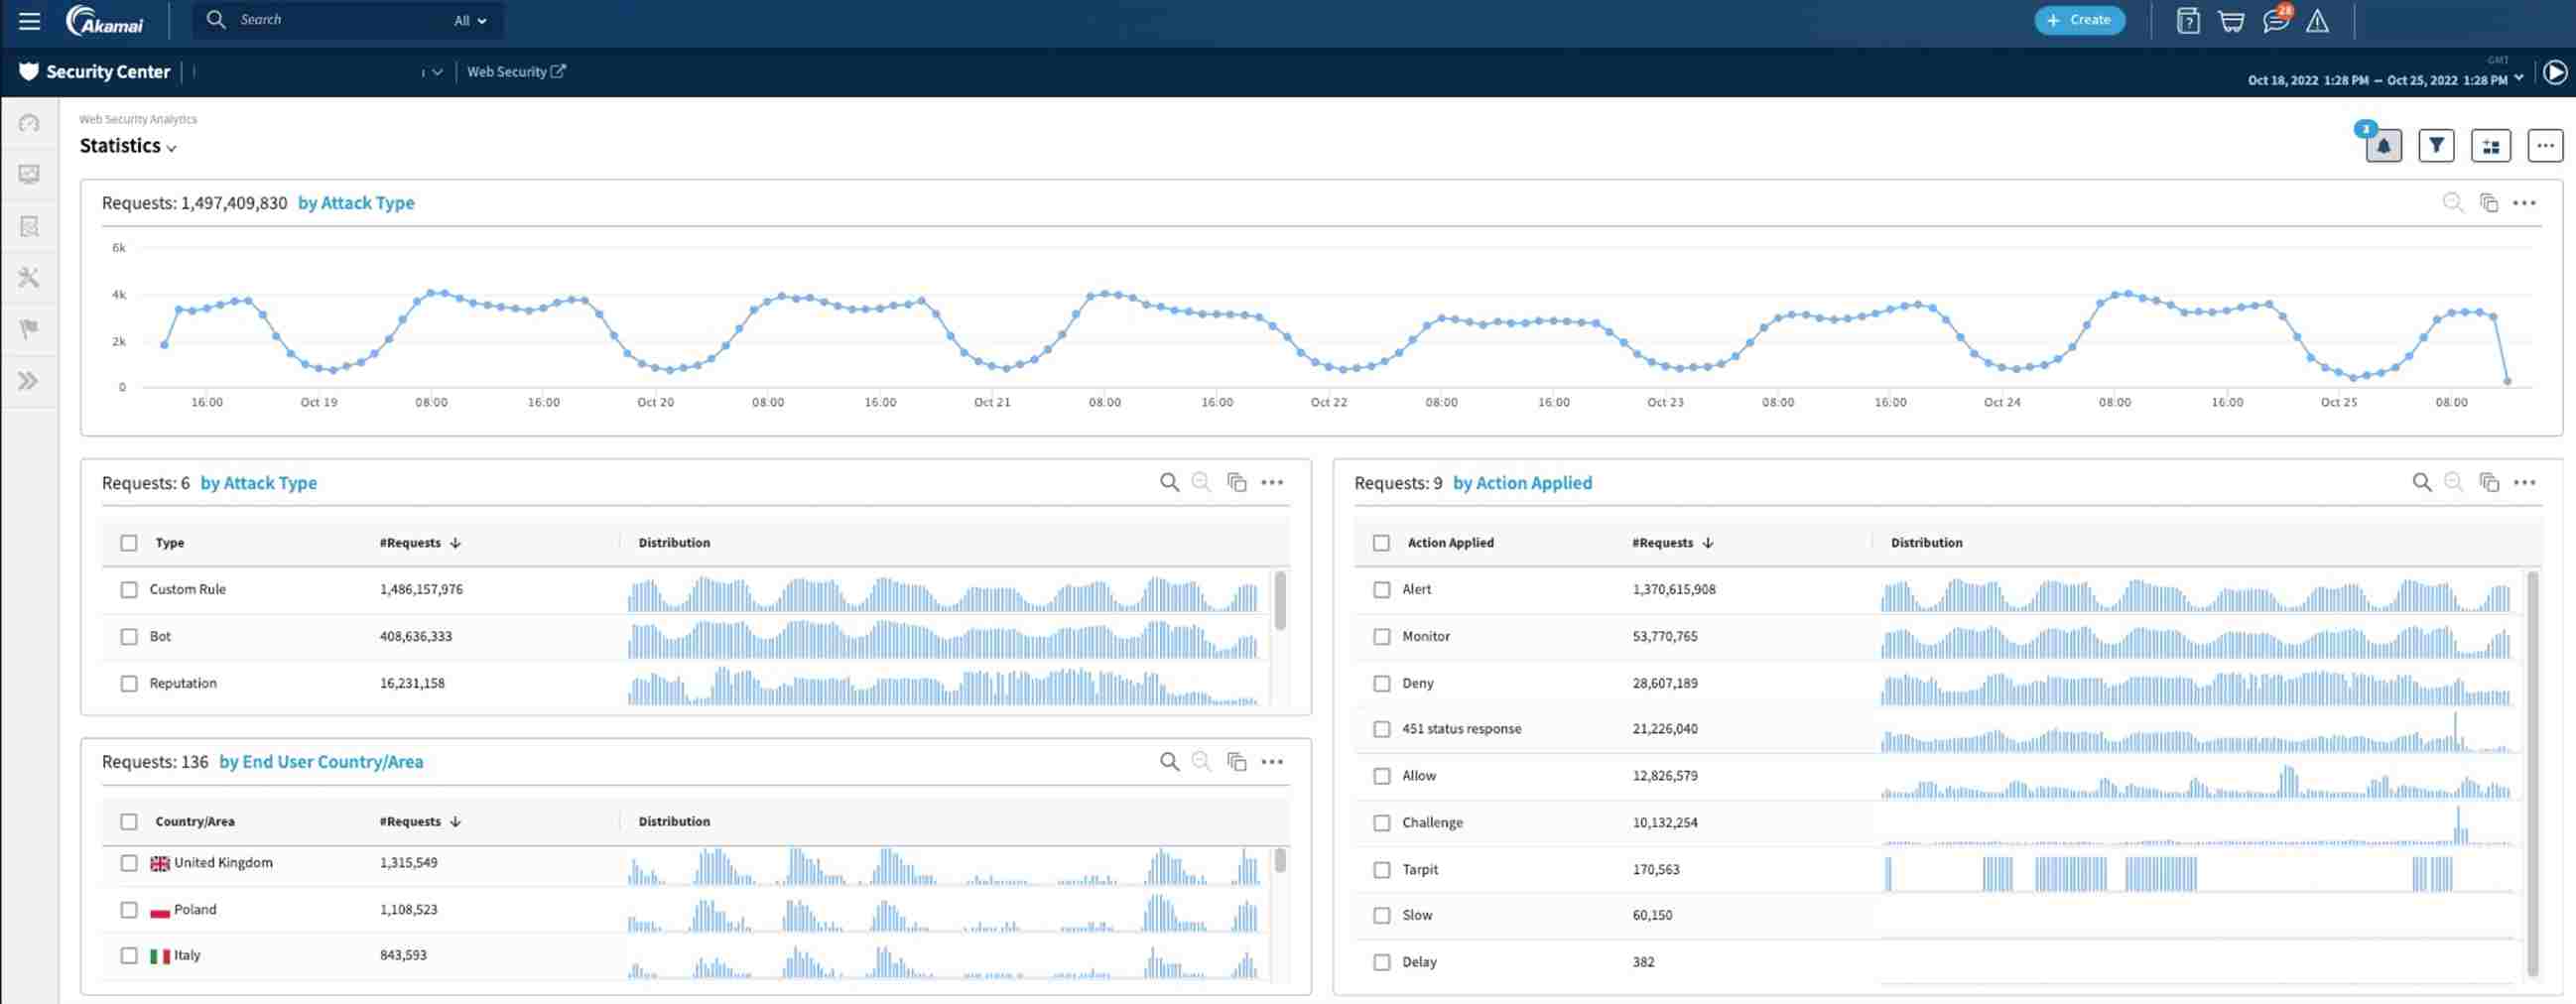Viewport: 2576px width, 1004px height.
Task: Select the tools wrench icon in left sidebar
Action: coord(29,277)
